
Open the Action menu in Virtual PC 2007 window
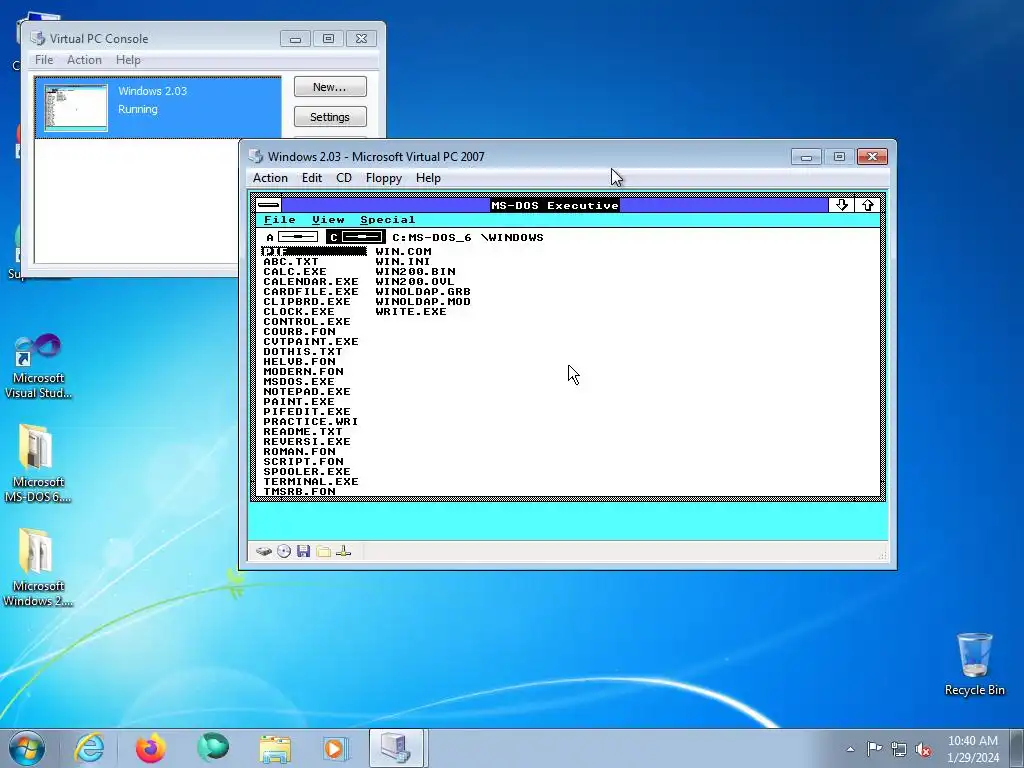click(270, 178)
